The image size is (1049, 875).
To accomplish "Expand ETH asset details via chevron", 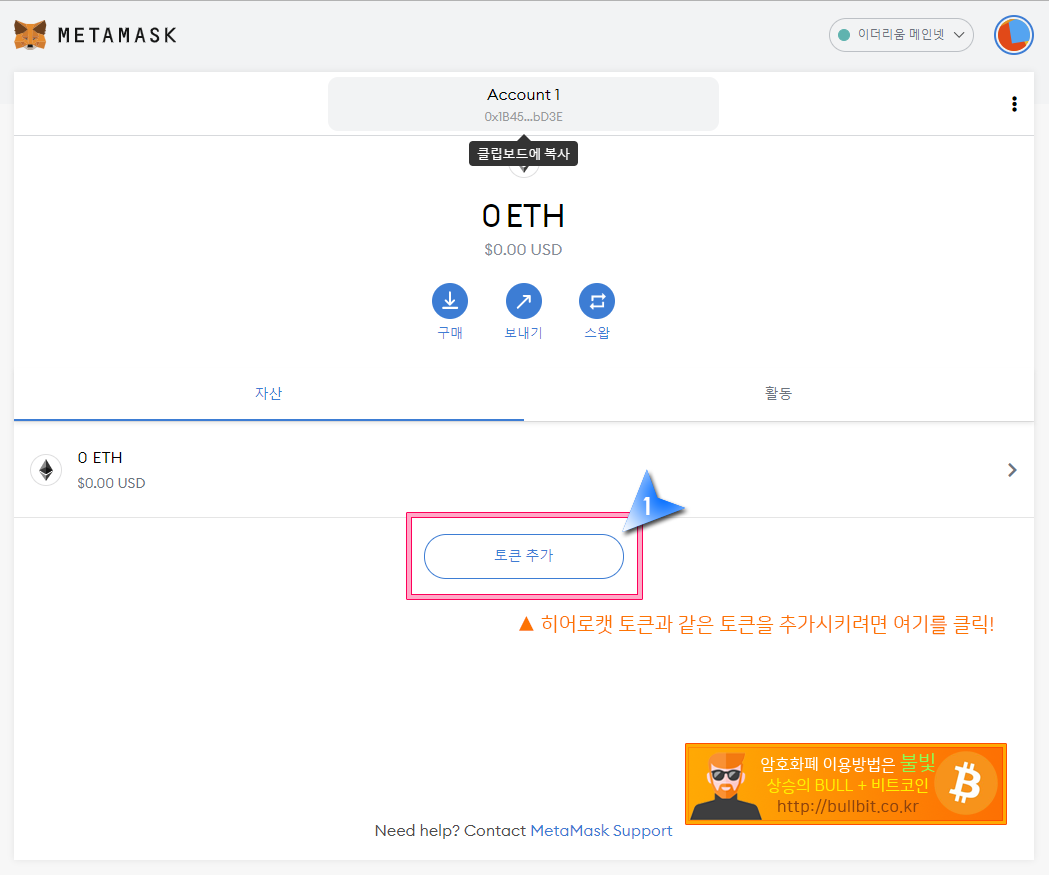I will 1012,470.
